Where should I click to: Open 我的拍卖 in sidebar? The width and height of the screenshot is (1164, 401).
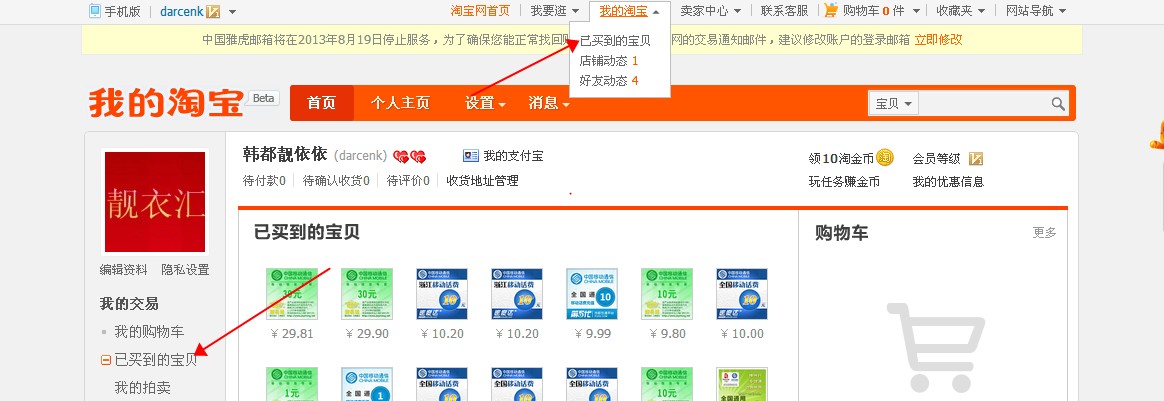[143, 388]
